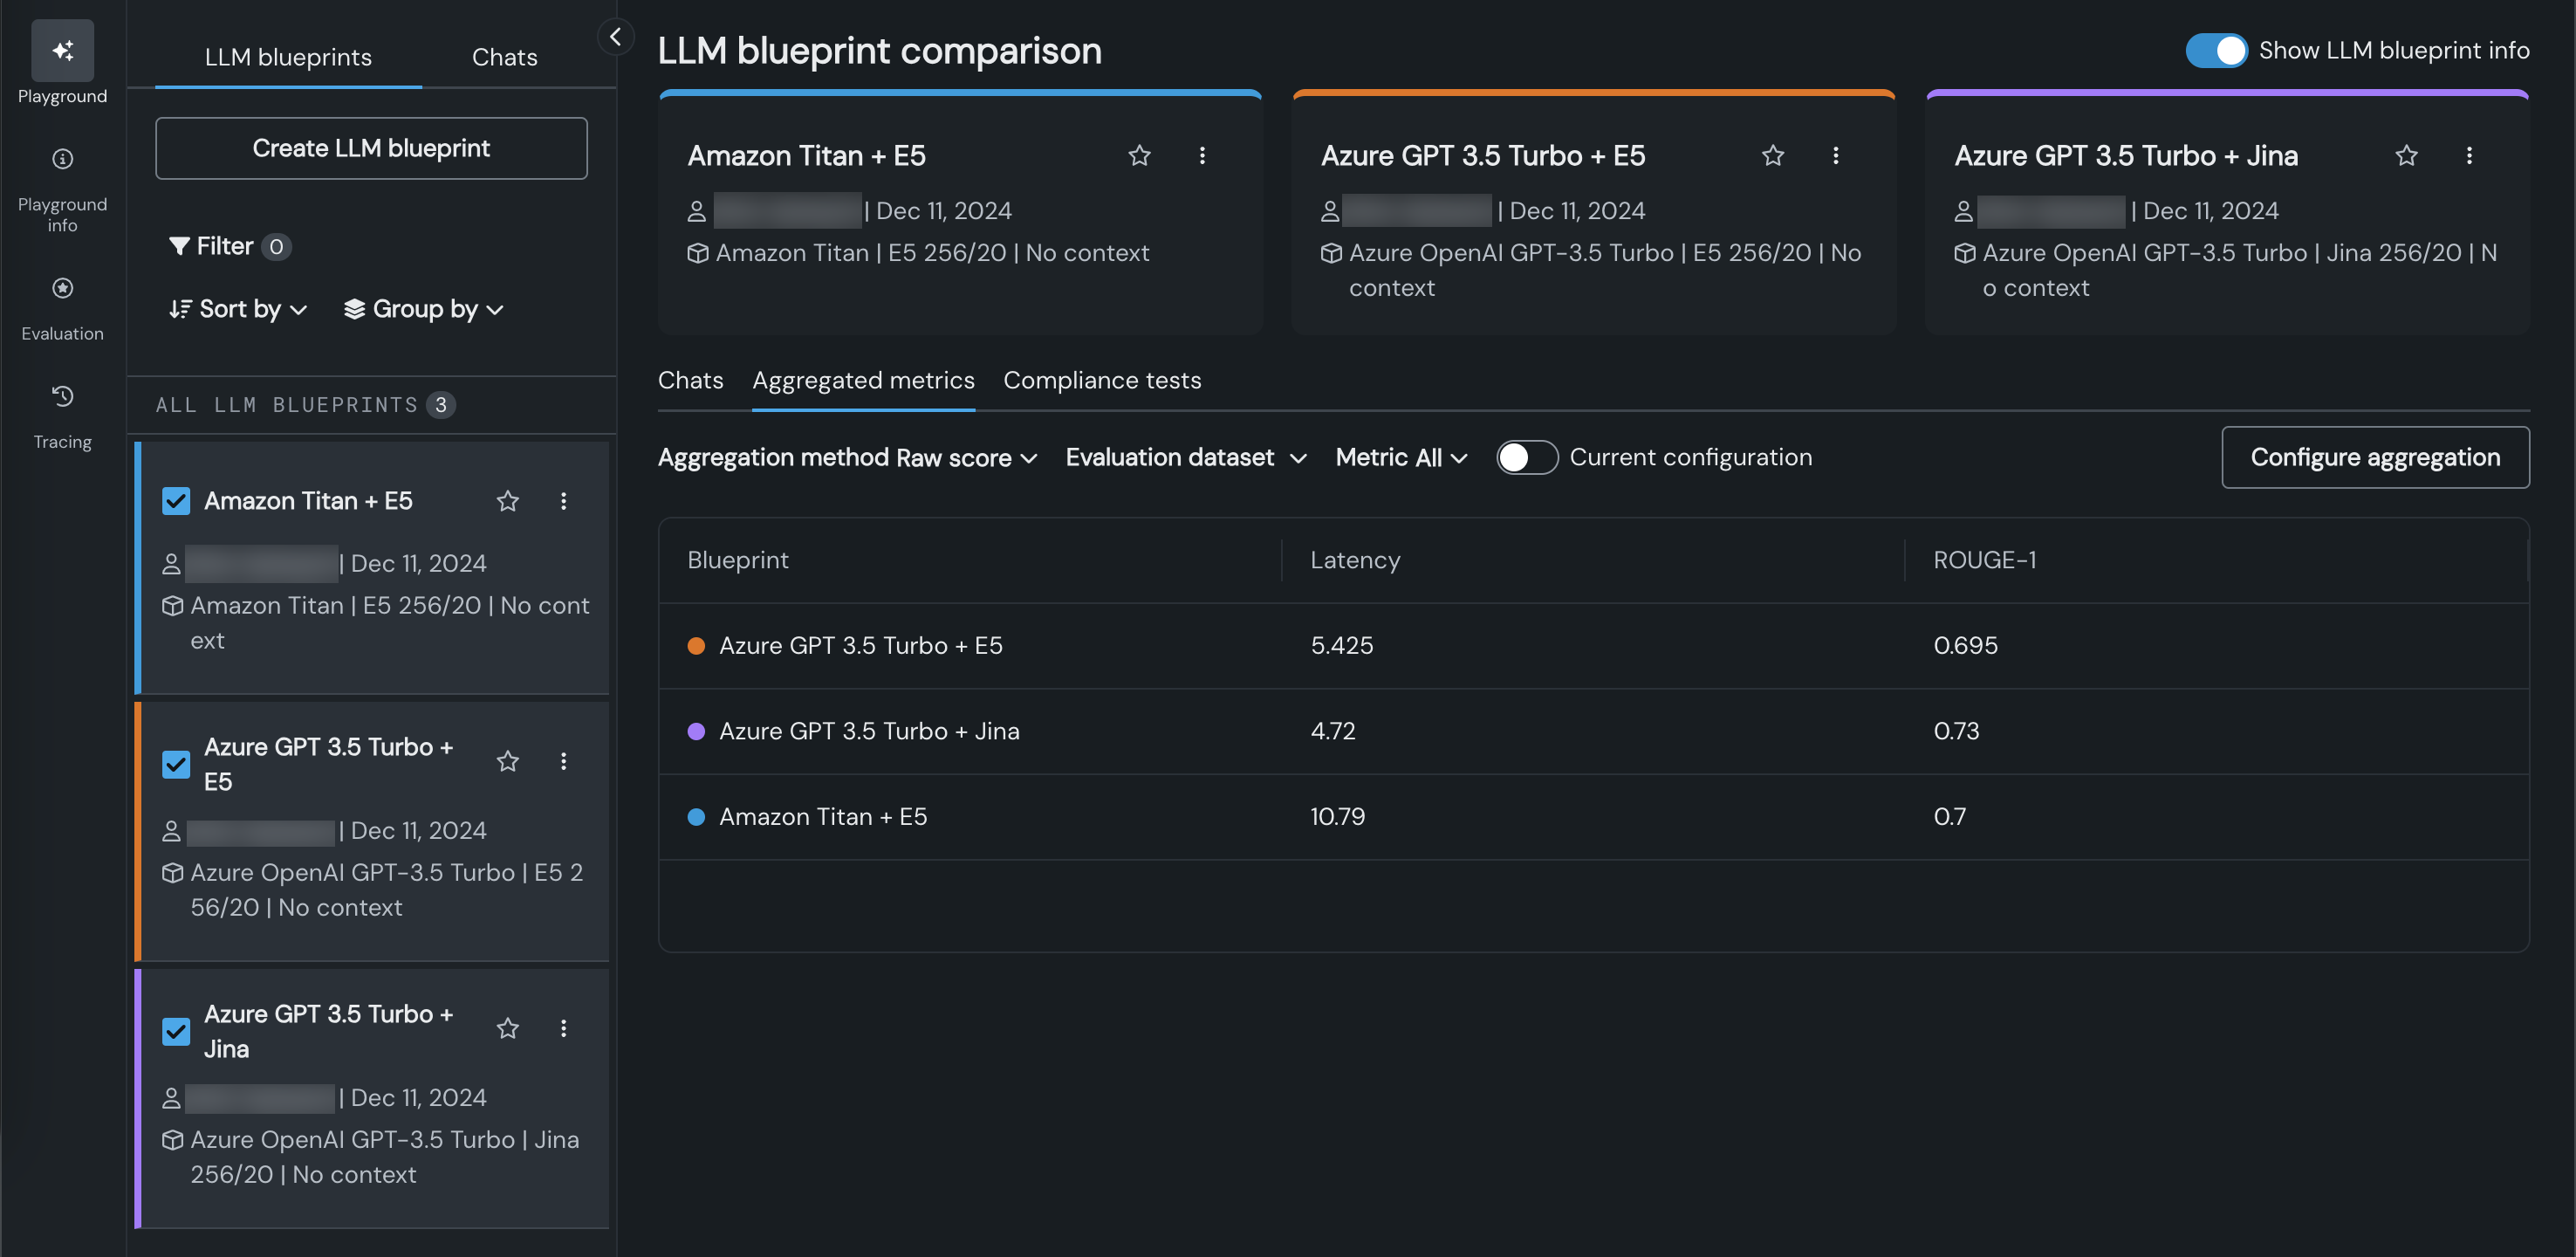Image resolution: width=2576 pixels, height=1257 pixels.
Task: Open more options on Azure GPT 3.5 Turbo + Jina card
Action: pyautogui.click(x=2468, y=156)
